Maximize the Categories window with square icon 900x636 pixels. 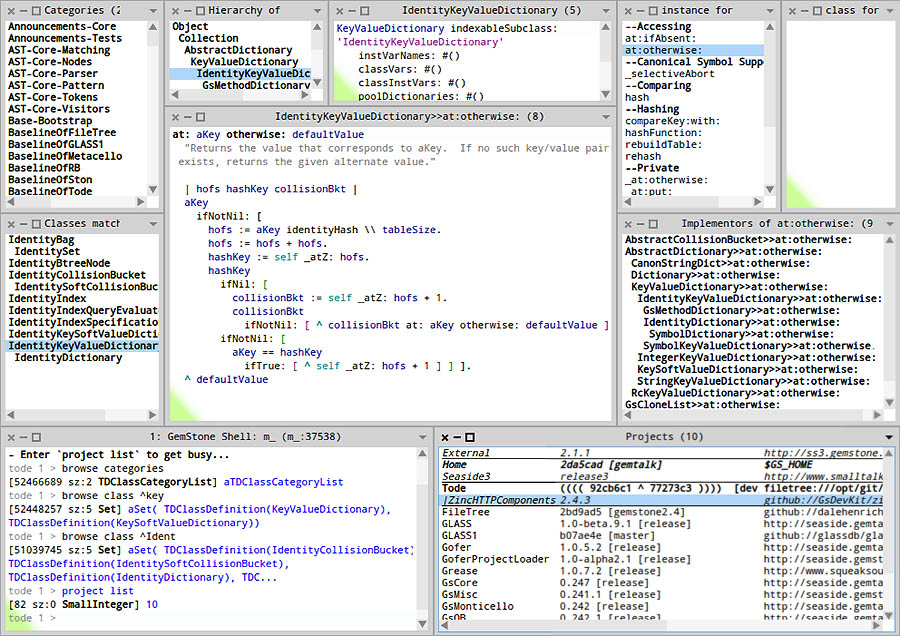(x=36, y=11)
